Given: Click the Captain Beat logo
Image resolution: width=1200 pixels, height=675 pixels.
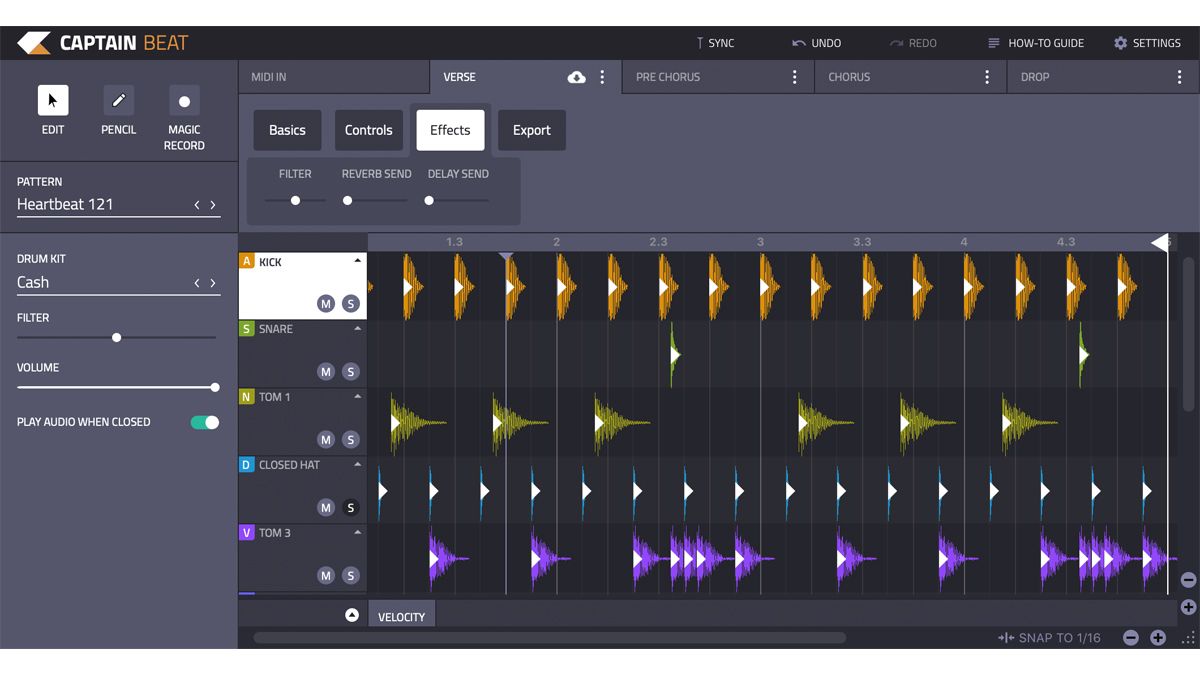Looking at the screenshot, I should click(103, 43).
